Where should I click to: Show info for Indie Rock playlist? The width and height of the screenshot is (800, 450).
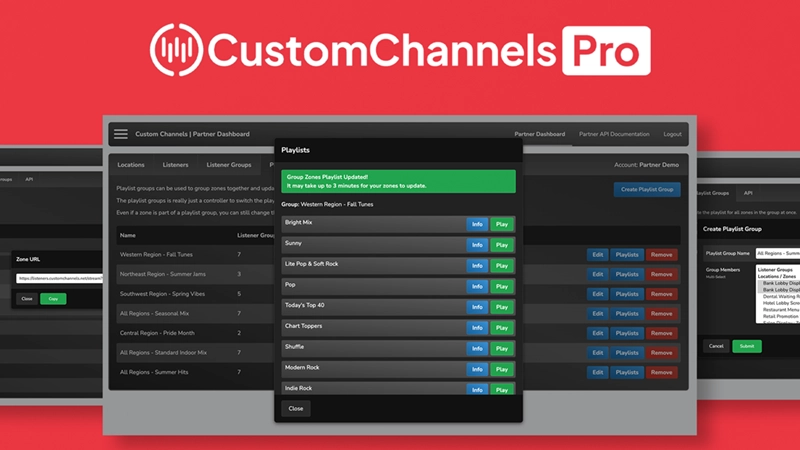(x=477, y=389)
